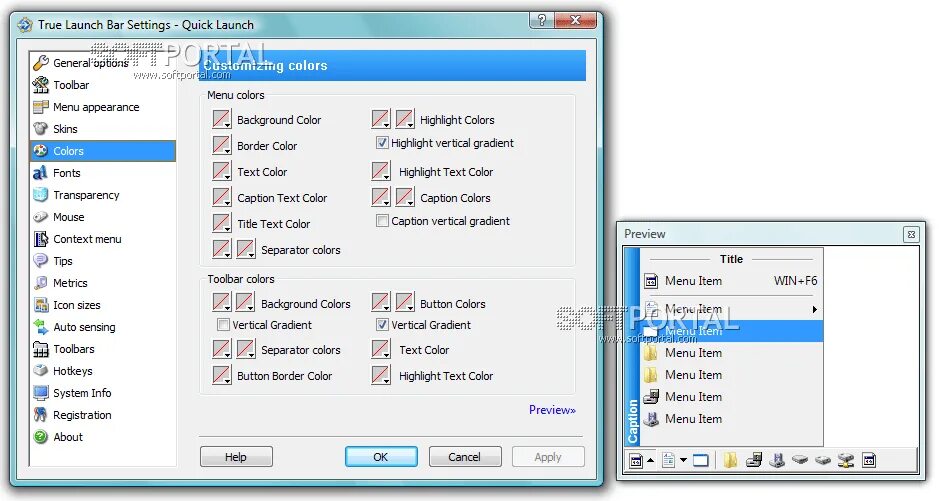The width and height of the screenshot is (939, 501).
Task: Check Vertical Gradient under Background Colors
Action: 223,325
